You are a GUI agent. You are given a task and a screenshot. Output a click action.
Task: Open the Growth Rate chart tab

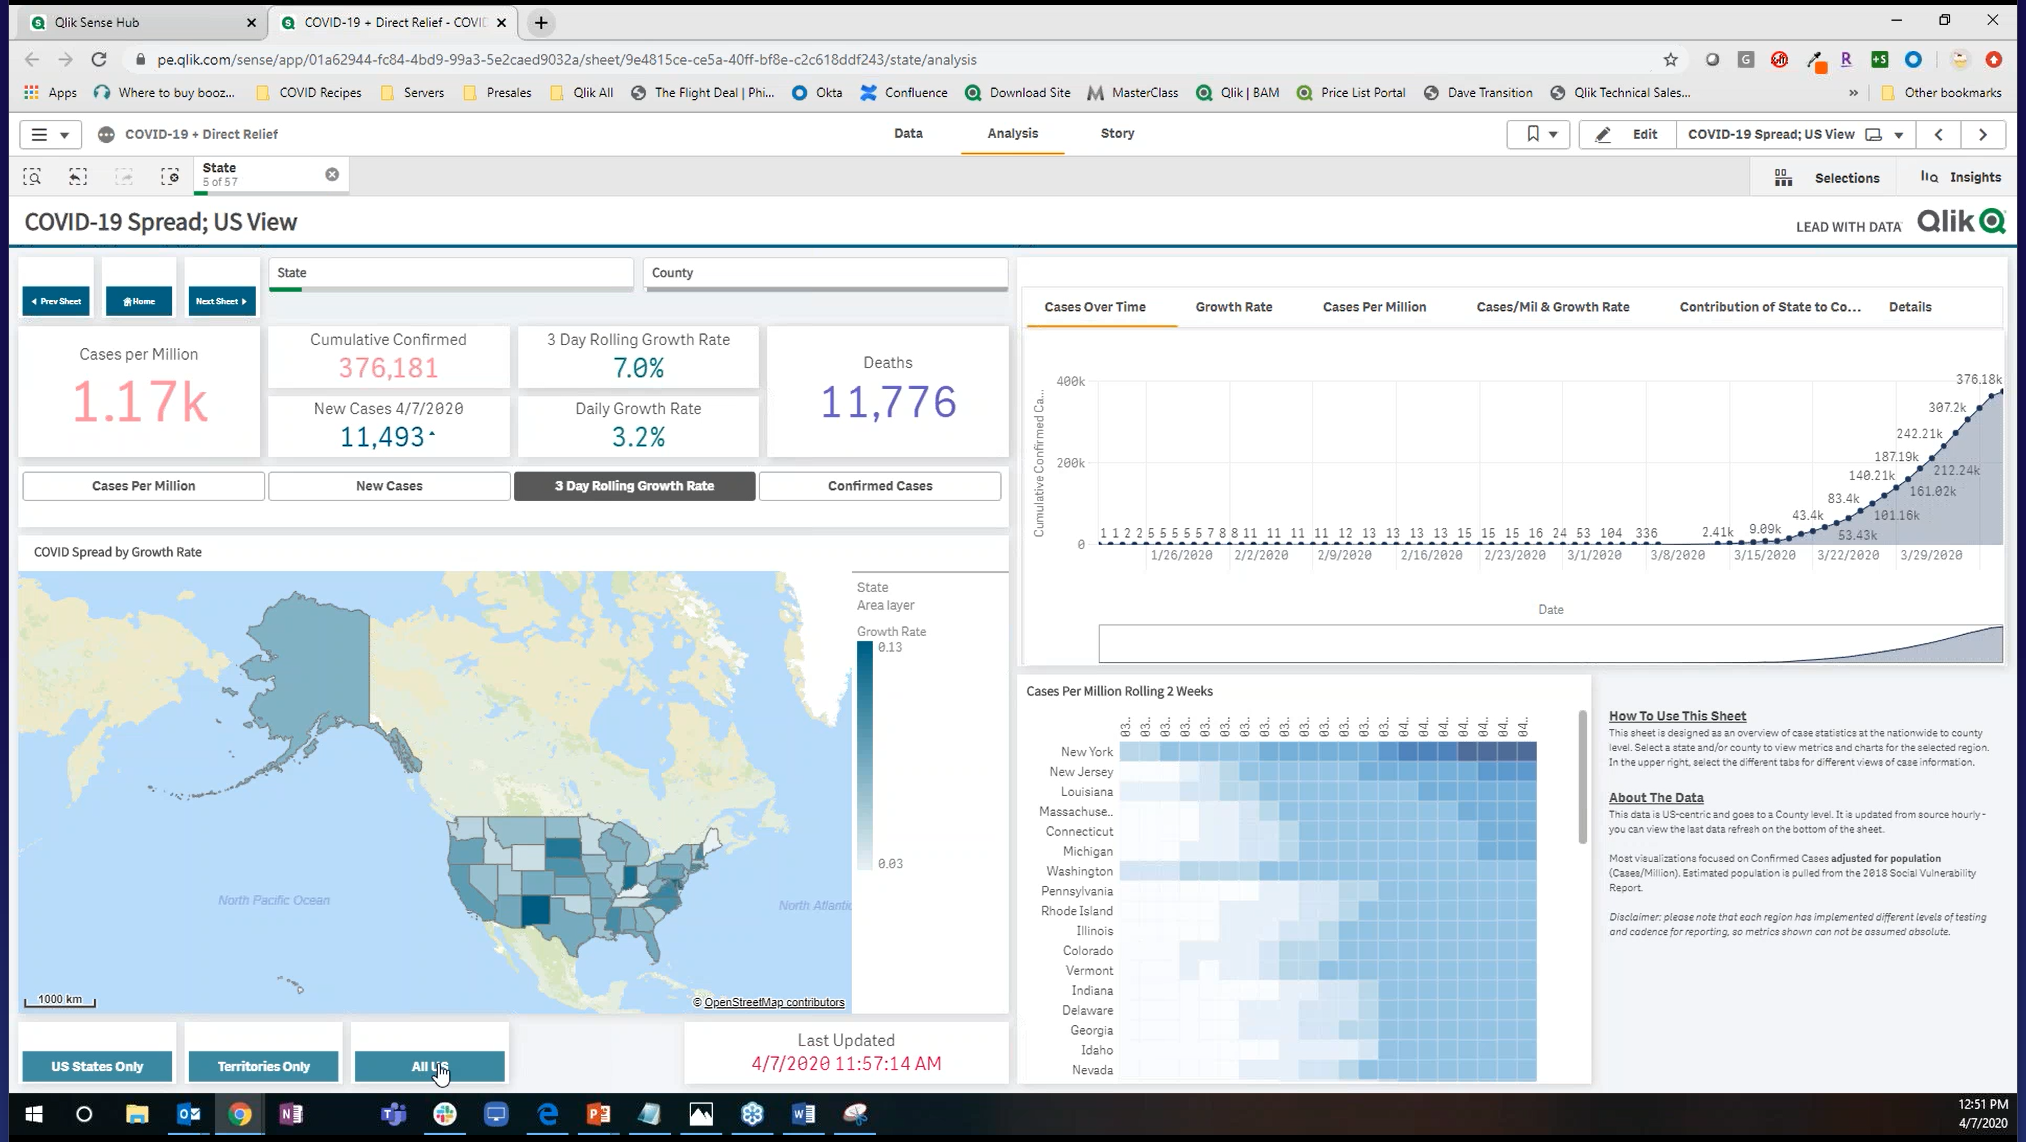pos(1233,307)
